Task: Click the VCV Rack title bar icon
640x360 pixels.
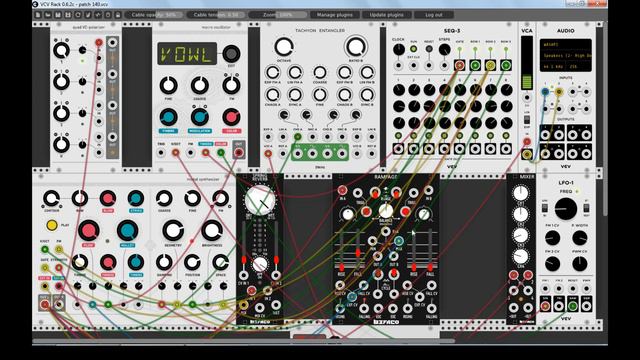Action: 35,4
